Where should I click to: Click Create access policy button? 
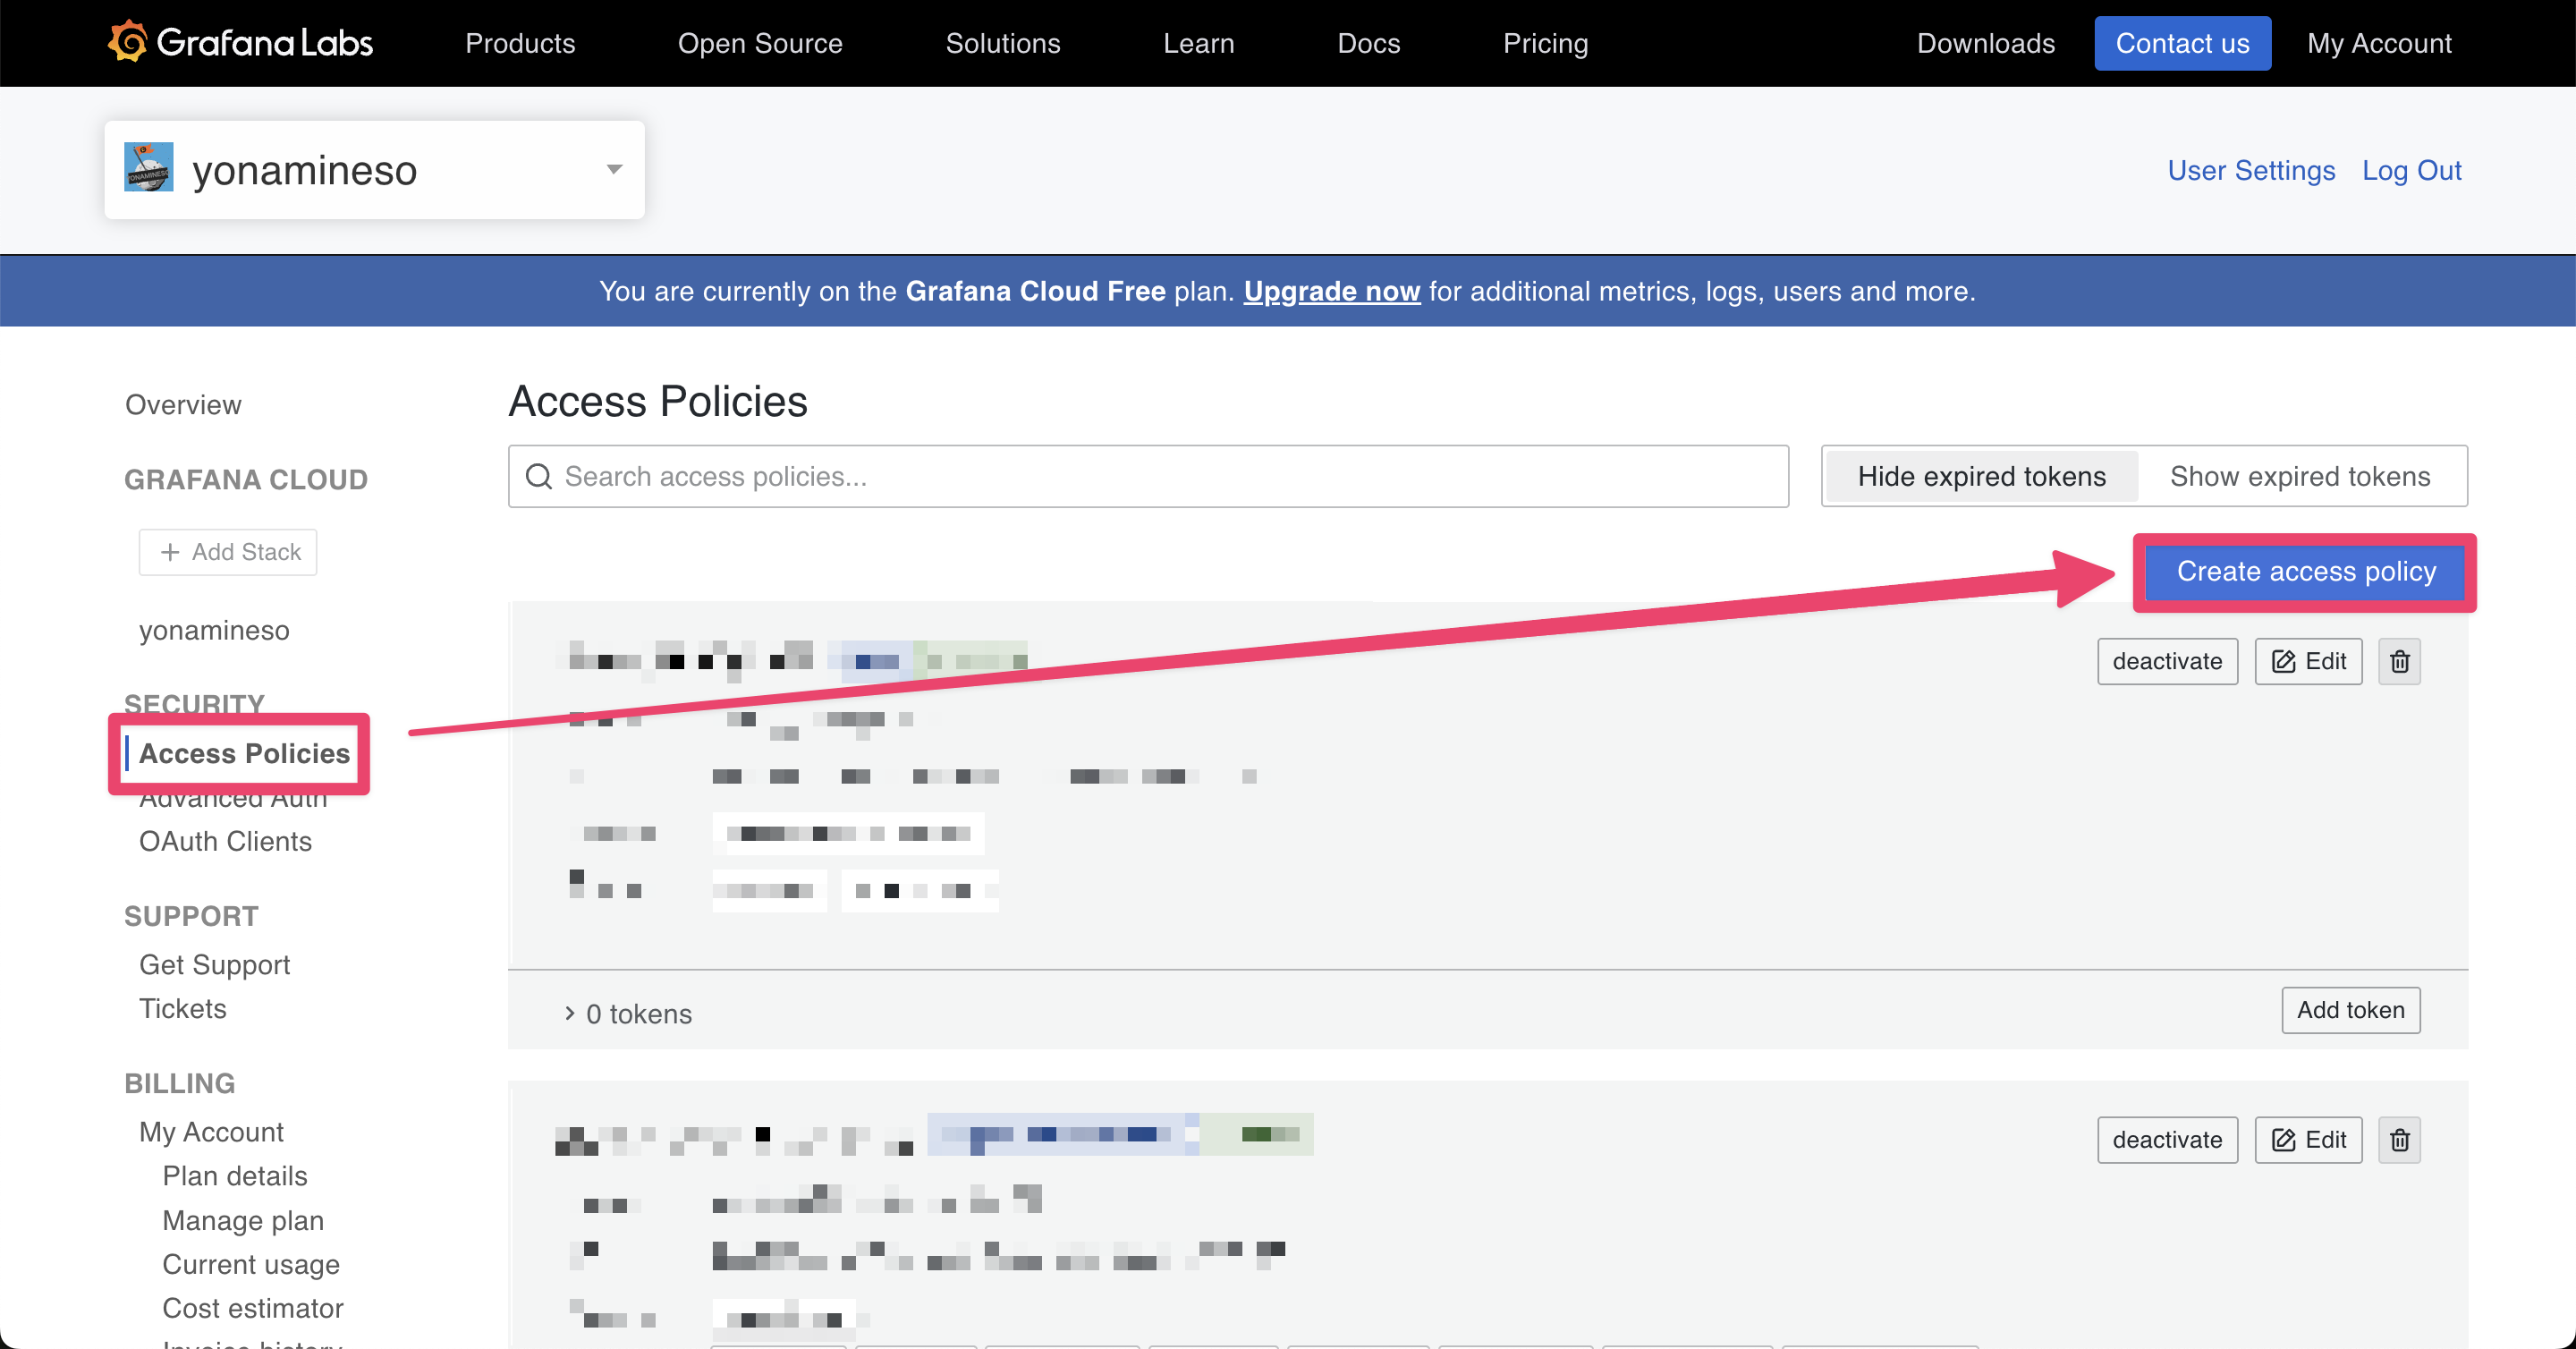pos(2306,571)
